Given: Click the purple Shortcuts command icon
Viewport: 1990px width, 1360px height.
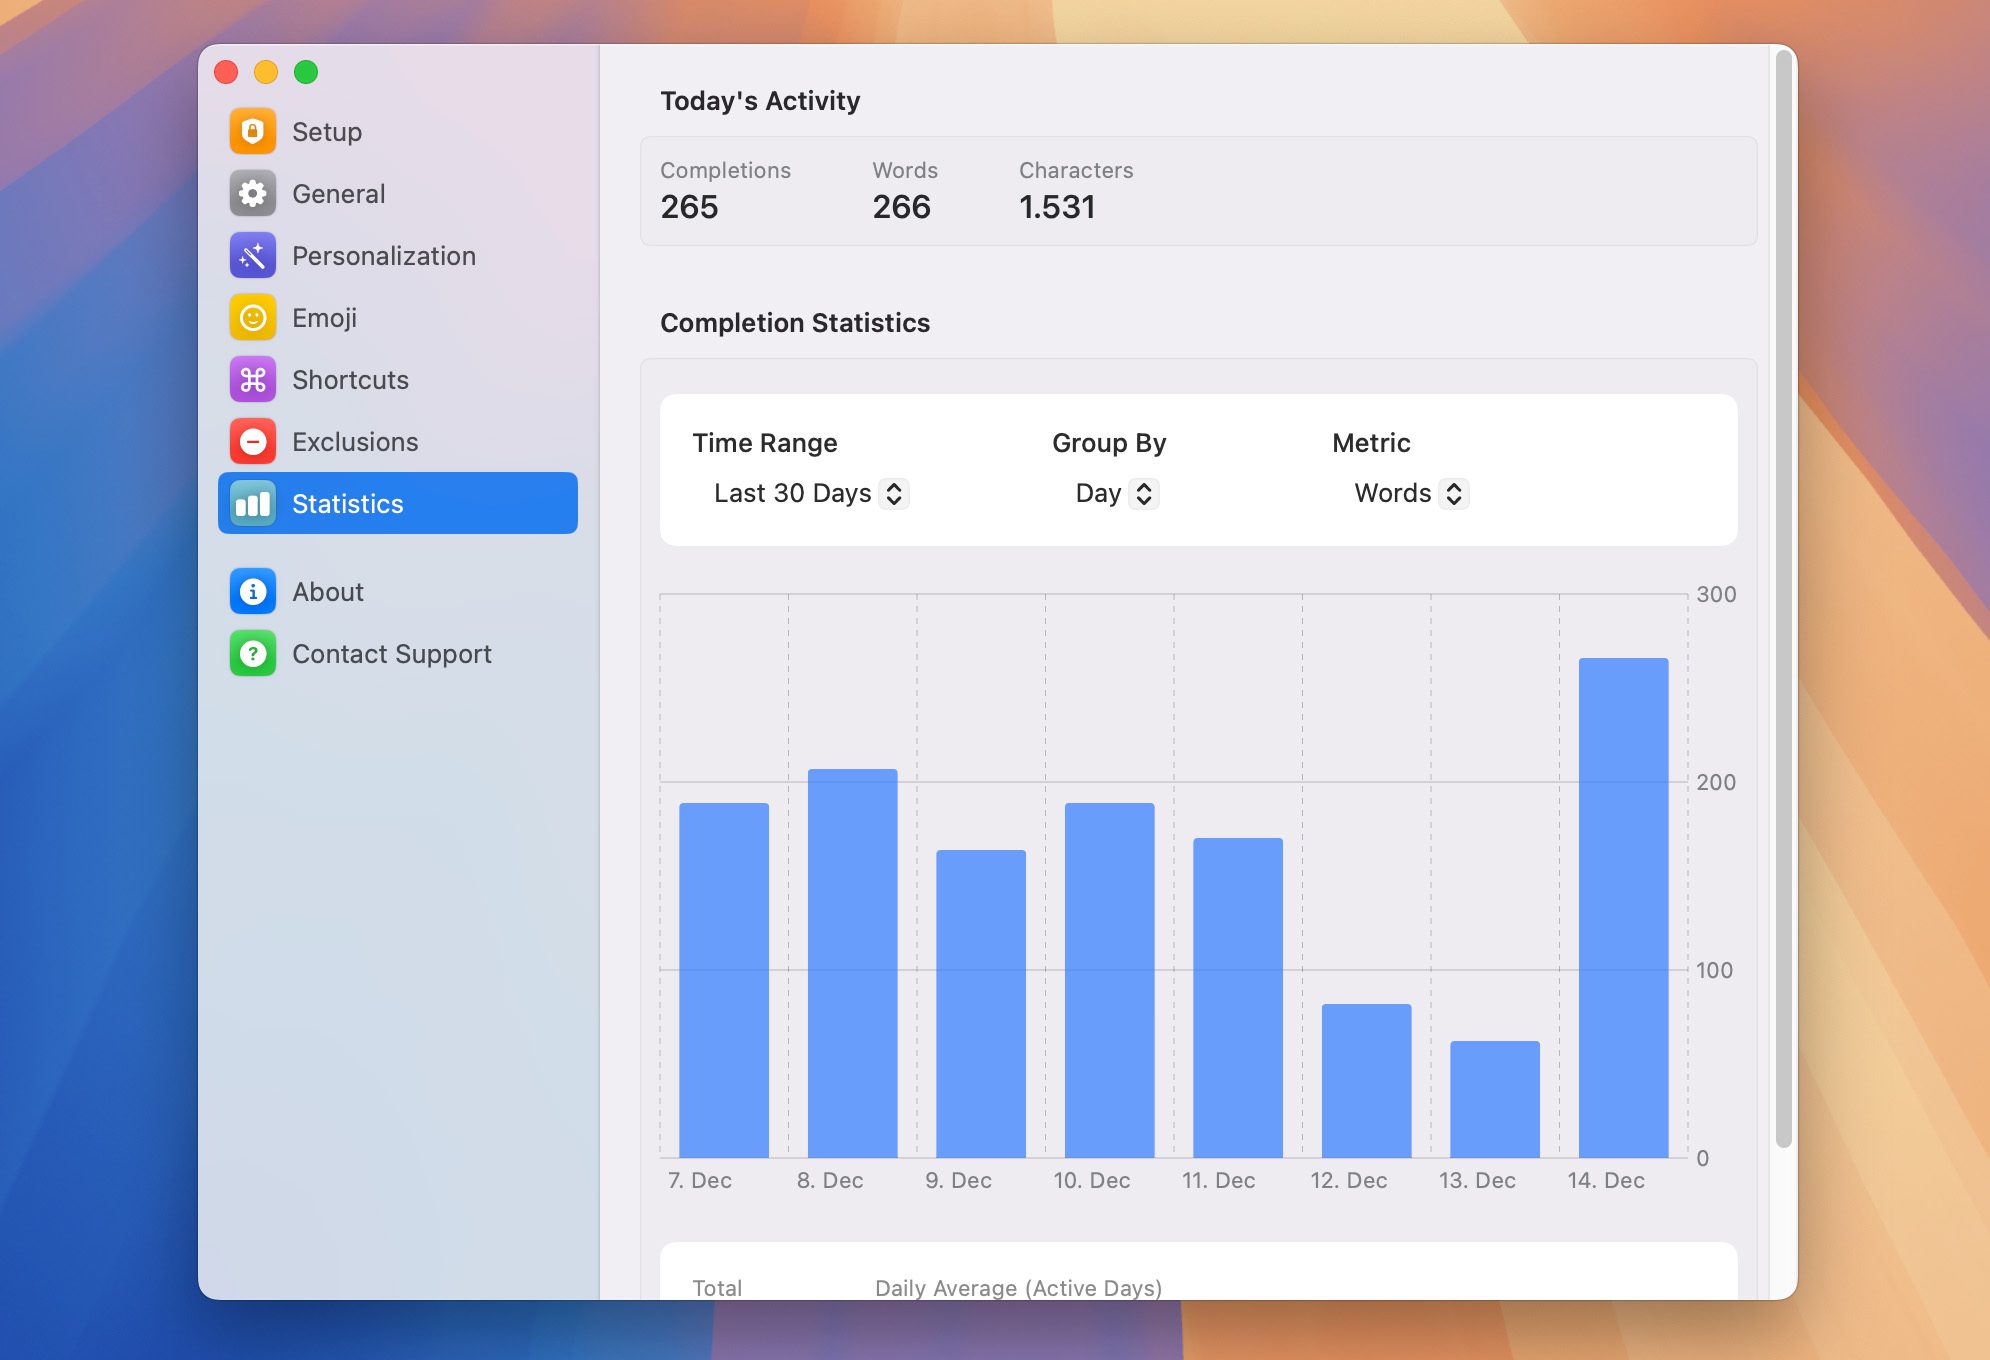Looking at the screenshot, I should [253, 380].
